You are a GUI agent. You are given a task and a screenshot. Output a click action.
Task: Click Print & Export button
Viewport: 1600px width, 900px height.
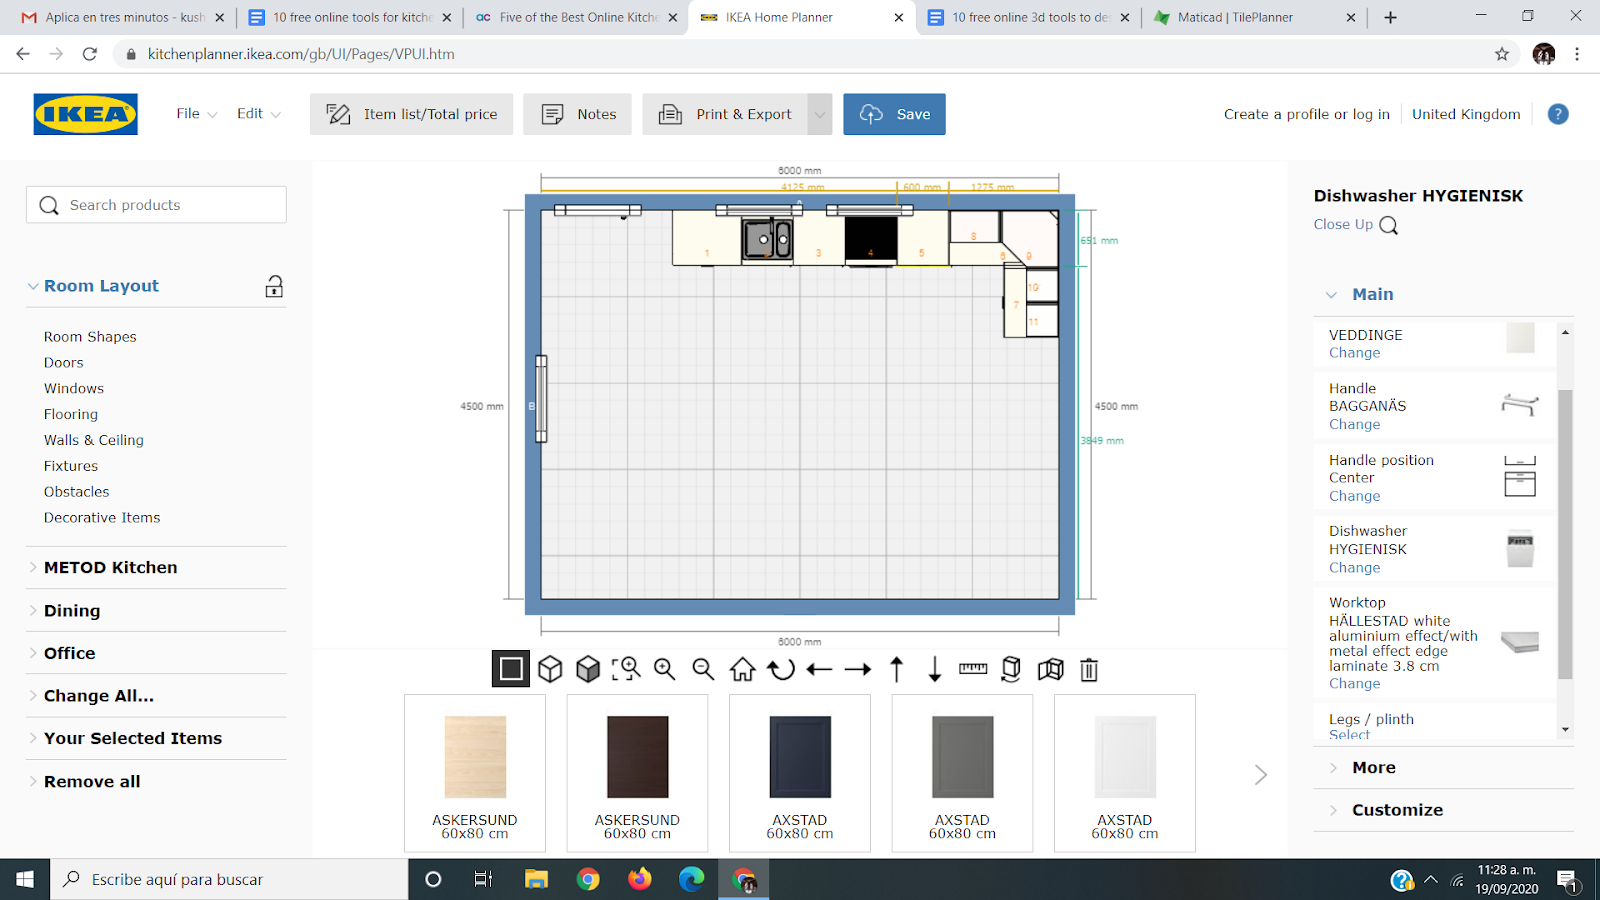tap(725, 114)
